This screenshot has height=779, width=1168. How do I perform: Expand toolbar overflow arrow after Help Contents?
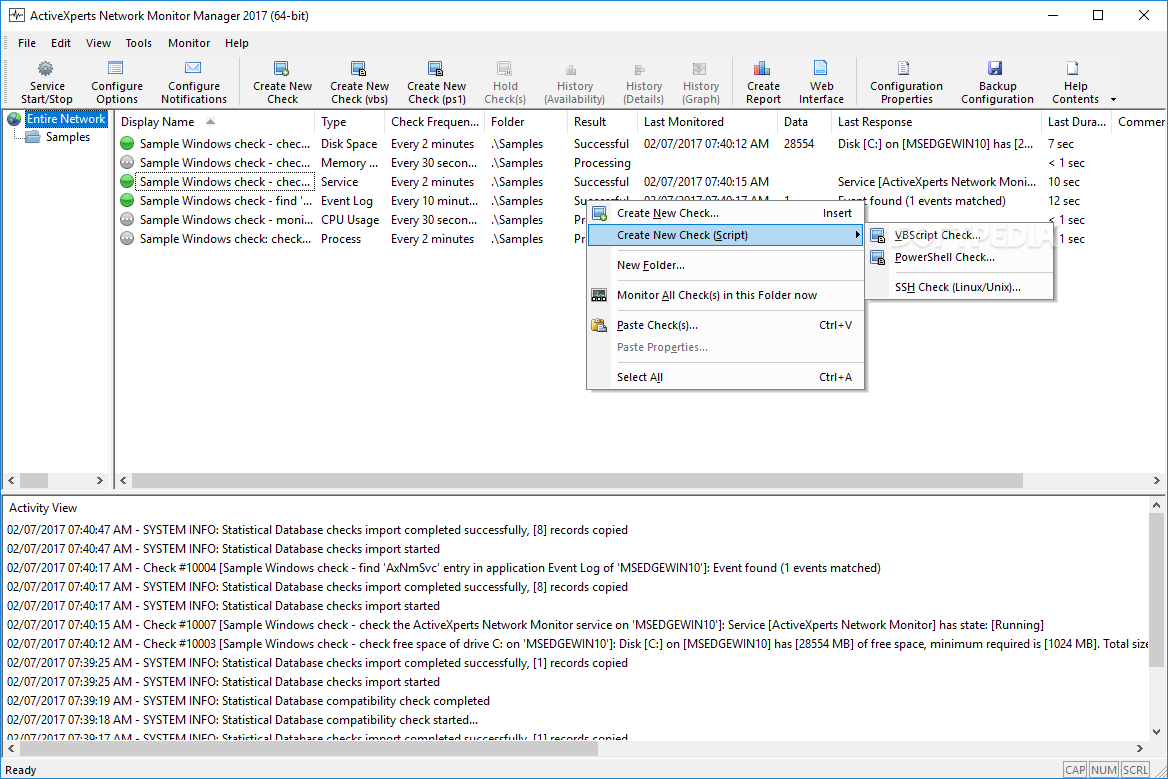click(x=1114, y=99)
